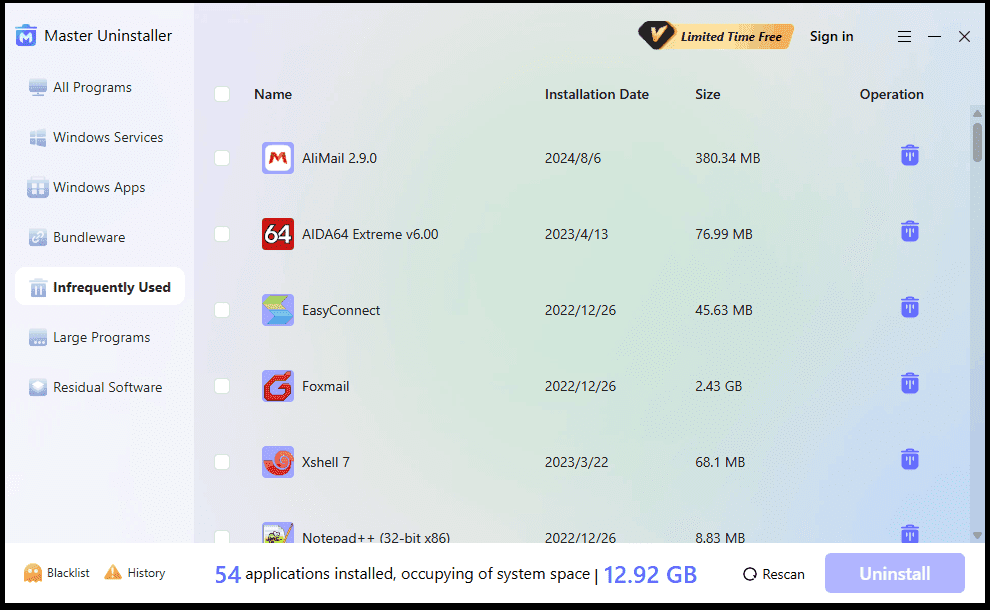Open the History warning icon
This screenshot has height=610, width=990.
(x=113, y=573)
